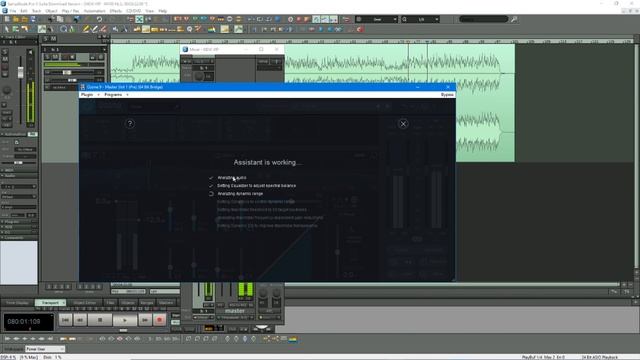Toggle the record arm button on channel strip

coord(5,67)
